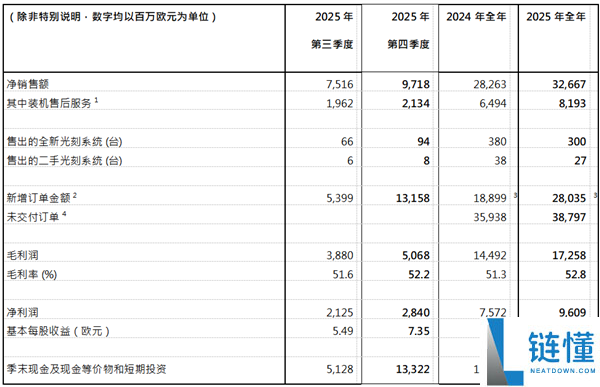Click bookings value 28,035
600x387 pixels.
pyautogui.click(x=569, y=198)
